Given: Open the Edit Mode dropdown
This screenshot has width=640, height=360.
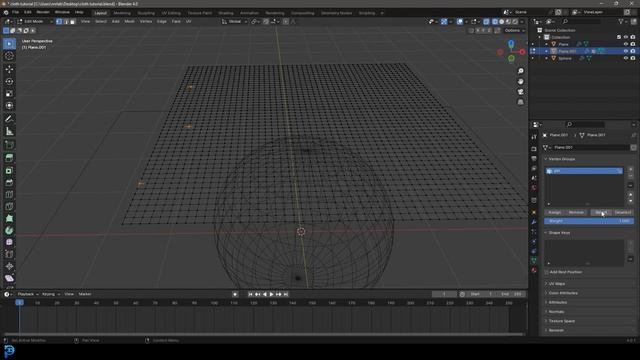Looking at the screenshot, I should 35,21.
